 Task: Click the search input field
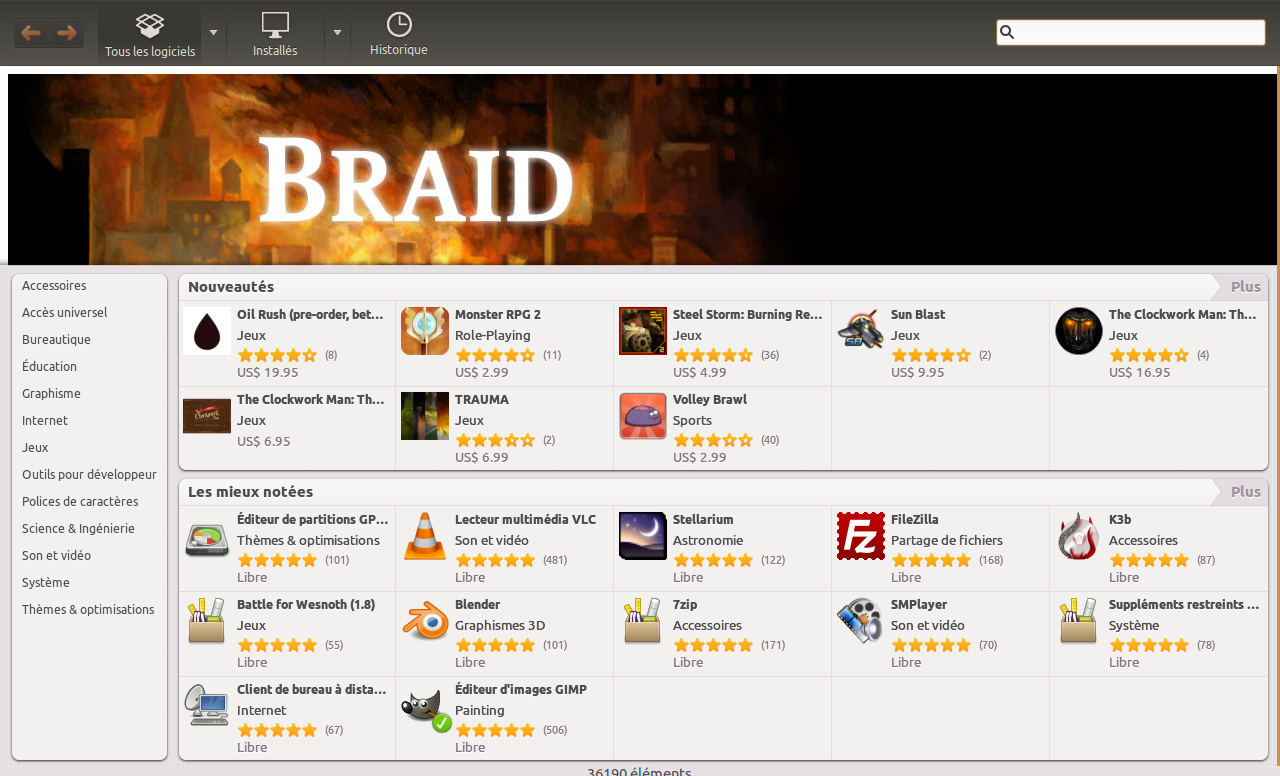(x=1131, y=32)
